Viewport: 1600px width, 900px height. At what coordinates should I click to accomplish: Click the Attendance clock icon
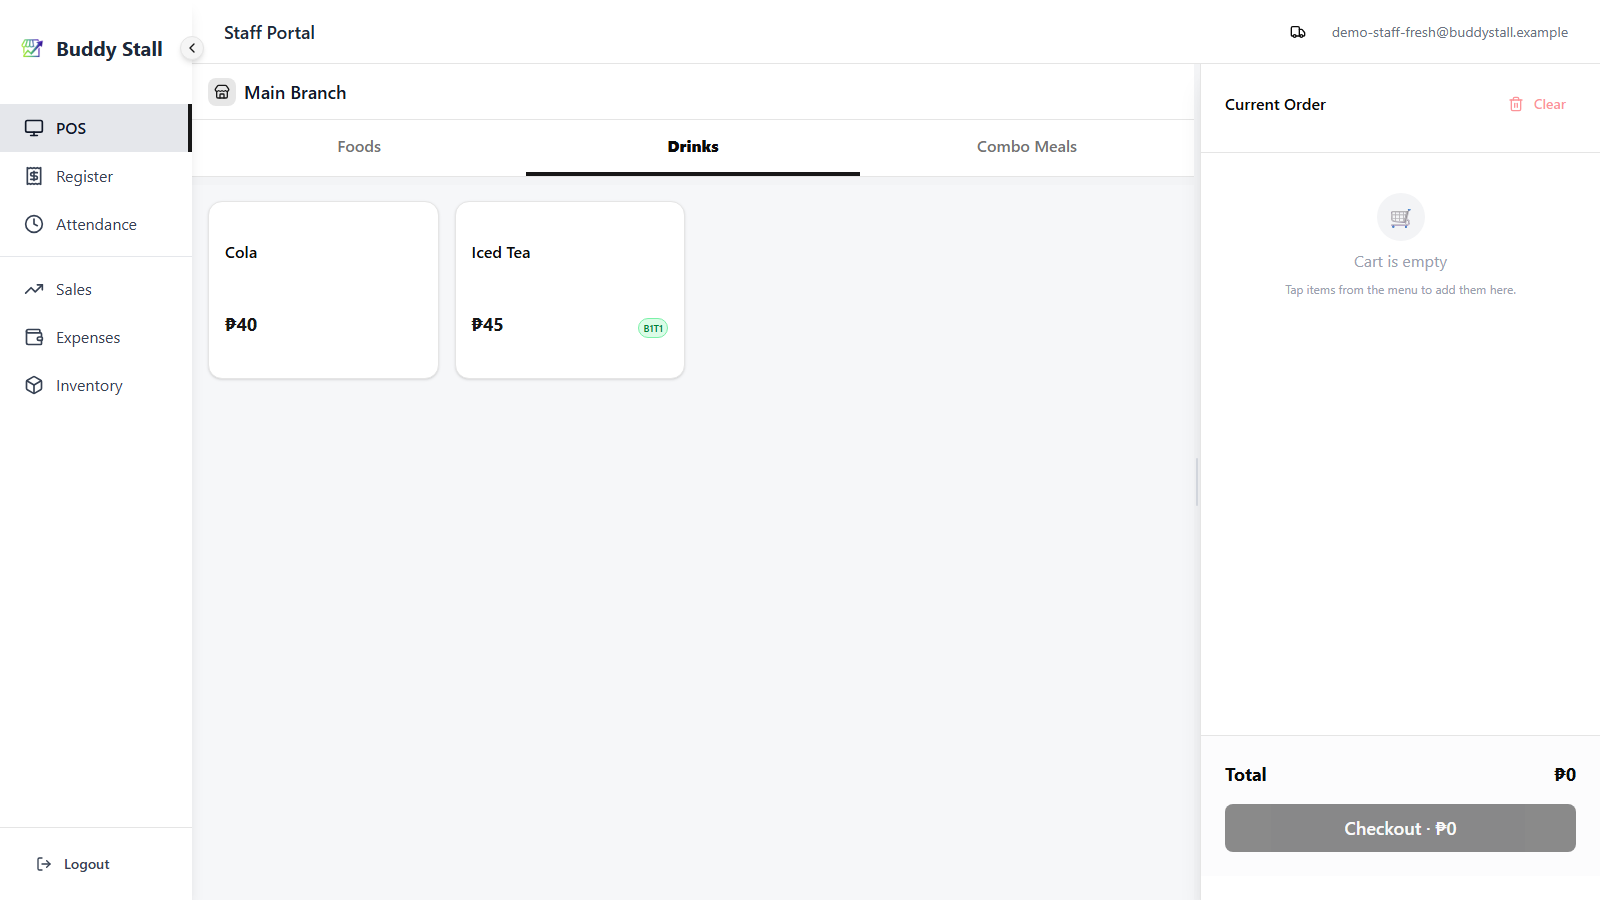34,224
